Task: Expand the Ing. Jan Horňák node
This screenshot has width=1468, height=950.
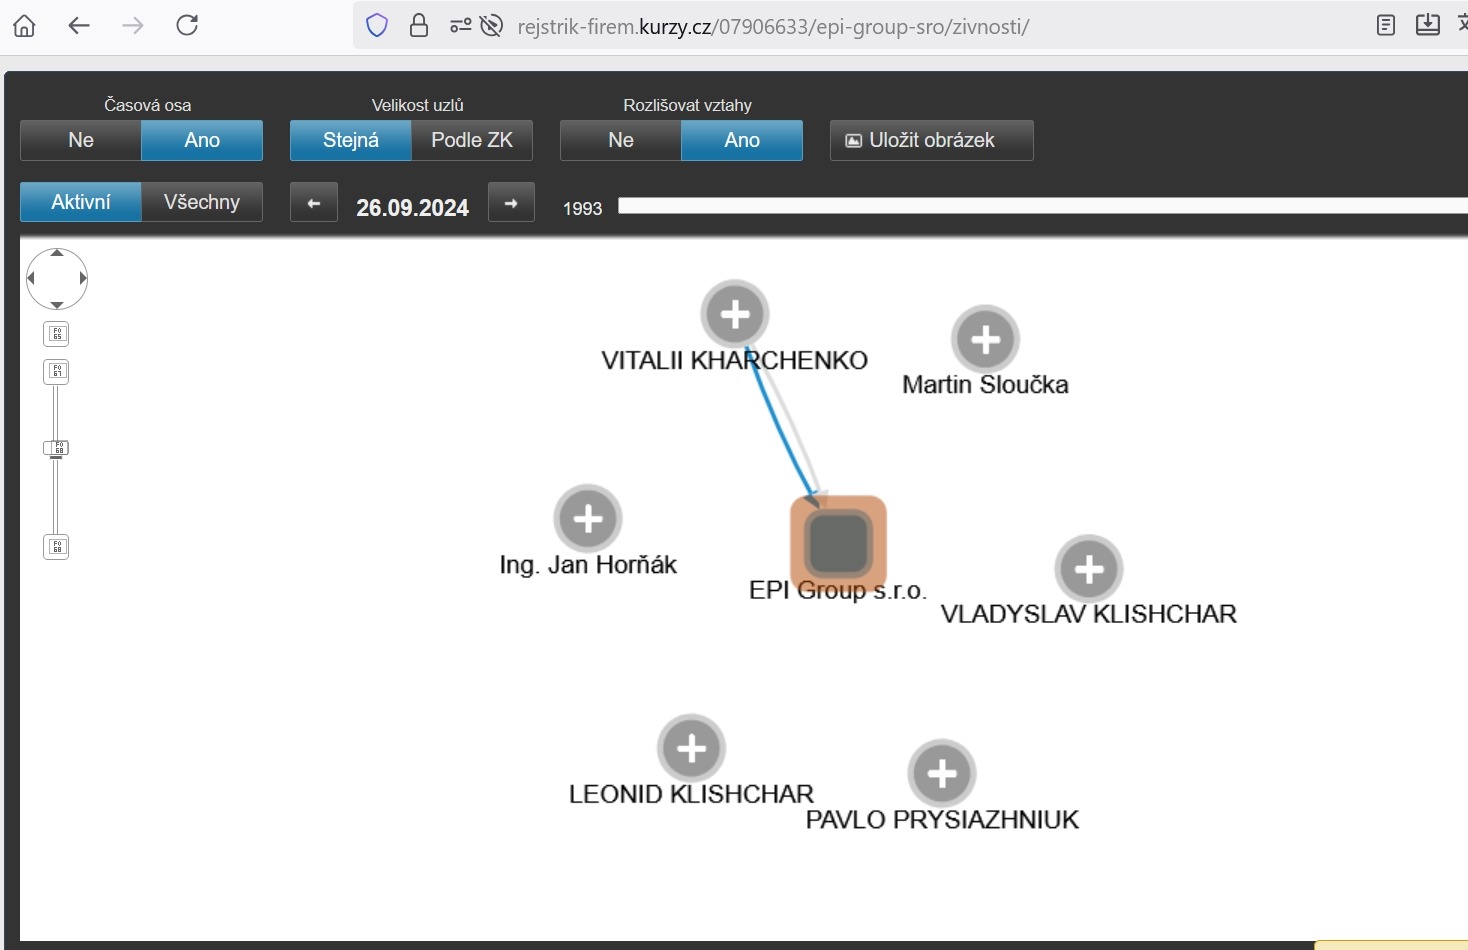Action: [x=588, y=519]
